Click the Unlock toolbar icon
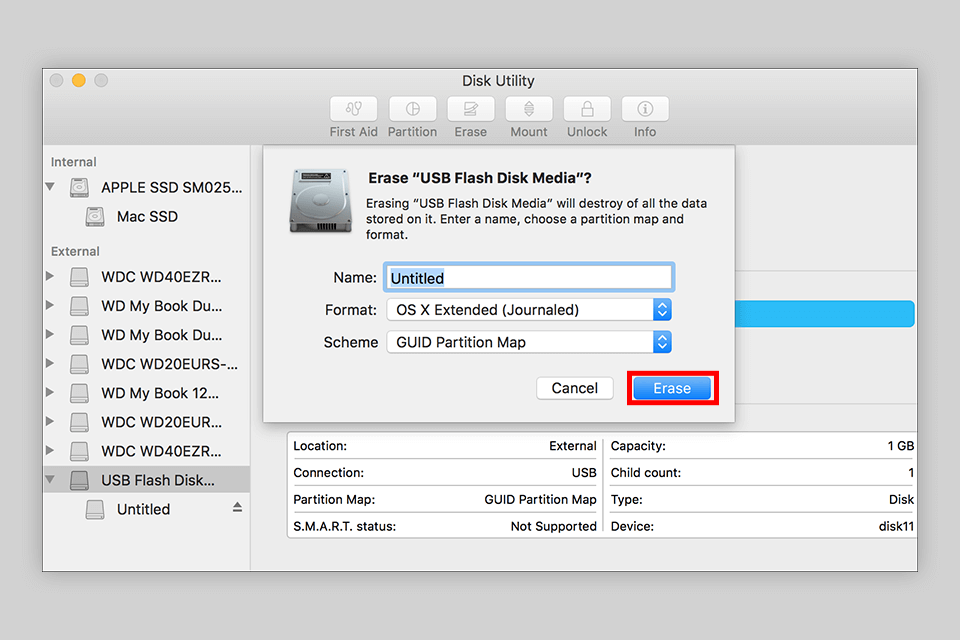The height and width of the screenshot is (640, 960). click(x=587, y=109)
